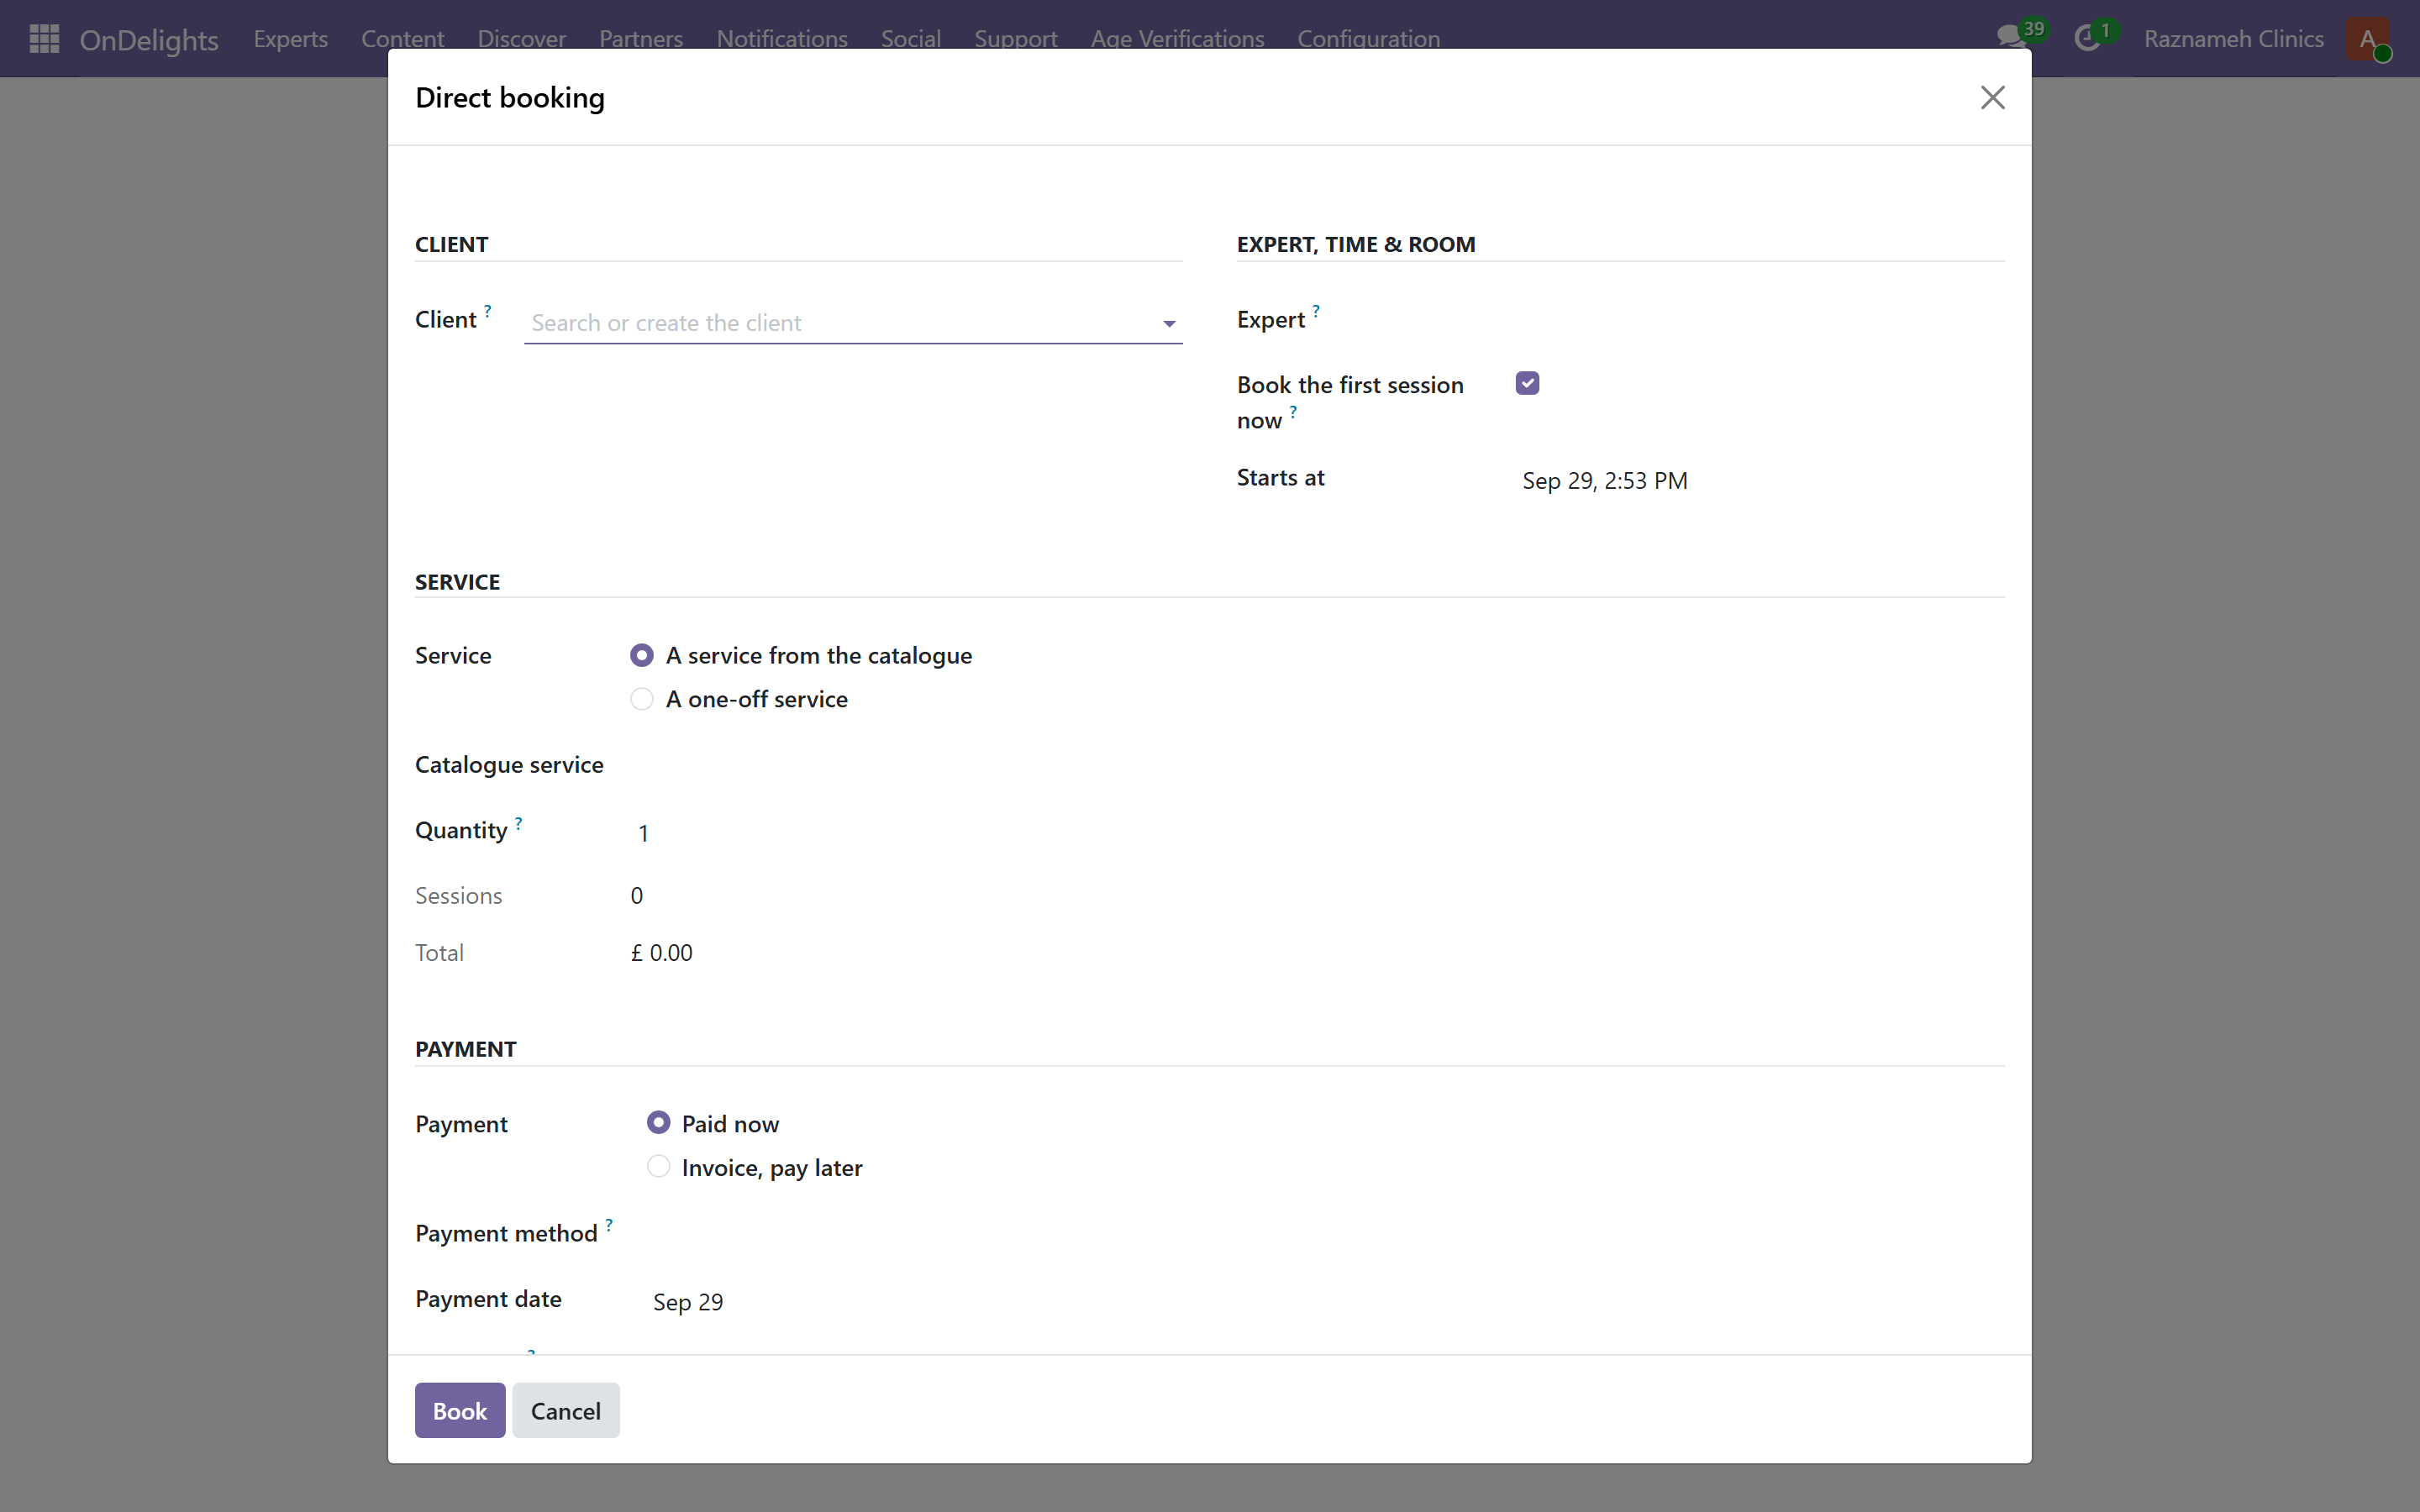This screenshot has width=2420, height=1512.
Task: Open the Partners menu
Action: pos(641,38)
